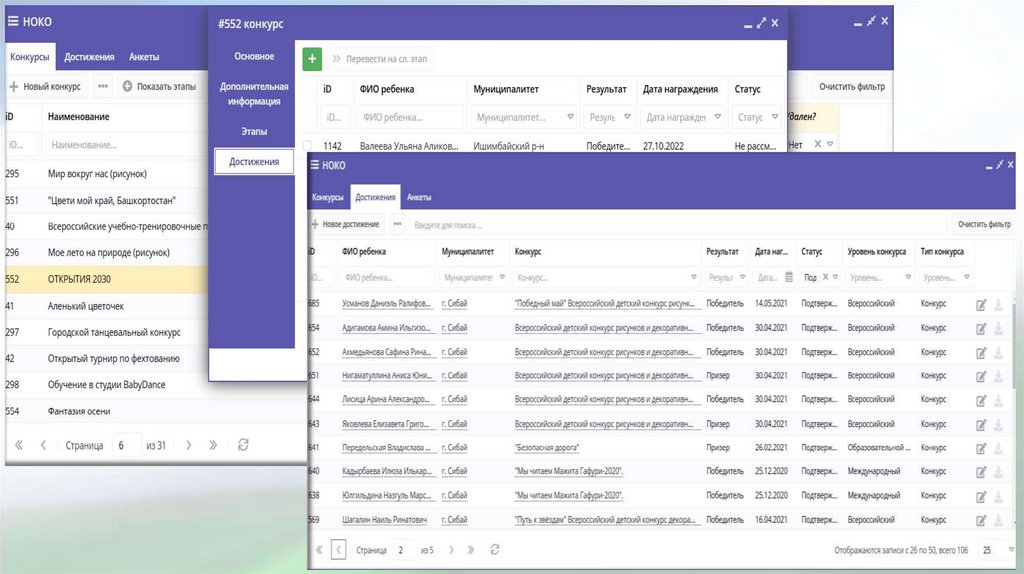The image size is (1024, 574).
Task: Edit the Кадырбаева Илюза row
Action: pyautogui.click(x=981, y=473)
